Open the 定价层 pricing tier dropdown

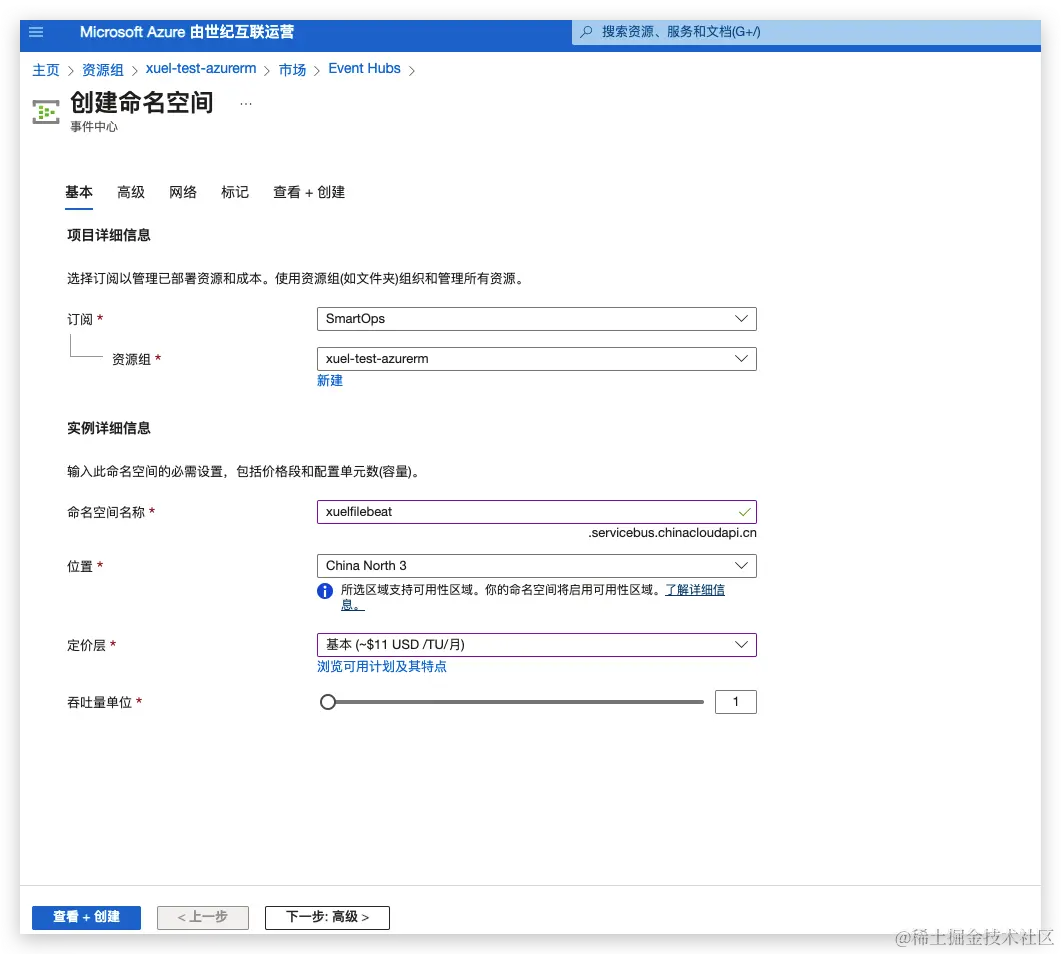click(537, 645)
